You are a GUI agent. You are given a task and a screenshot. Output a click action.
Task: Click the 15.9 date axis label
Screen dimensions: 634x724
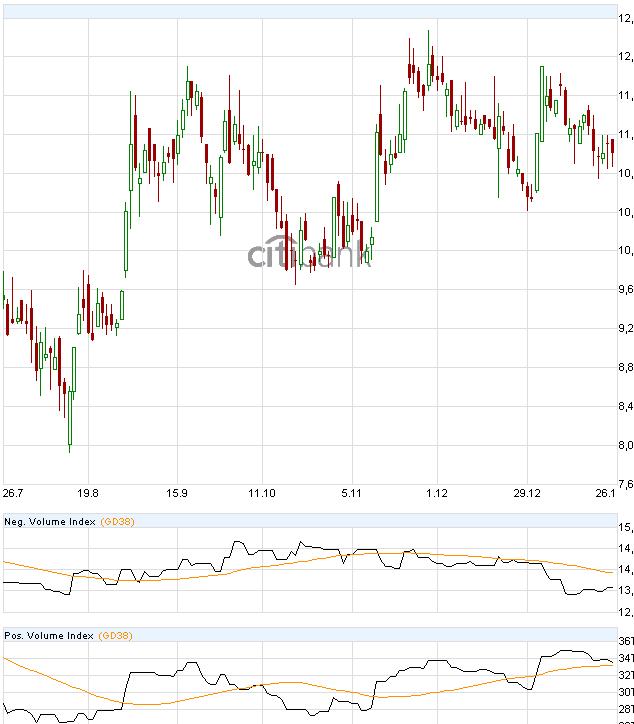(176, 493)
